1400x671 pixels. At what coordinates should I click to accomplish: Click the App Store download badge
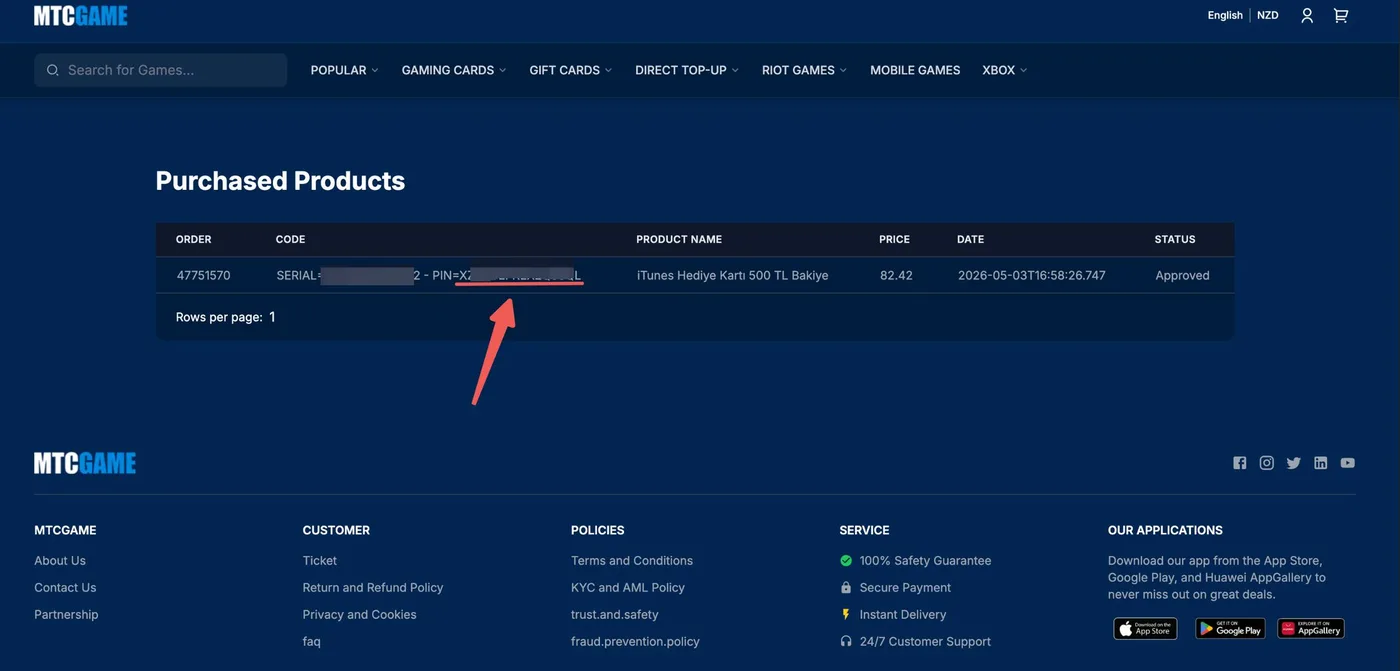(x=1145, y=628)
